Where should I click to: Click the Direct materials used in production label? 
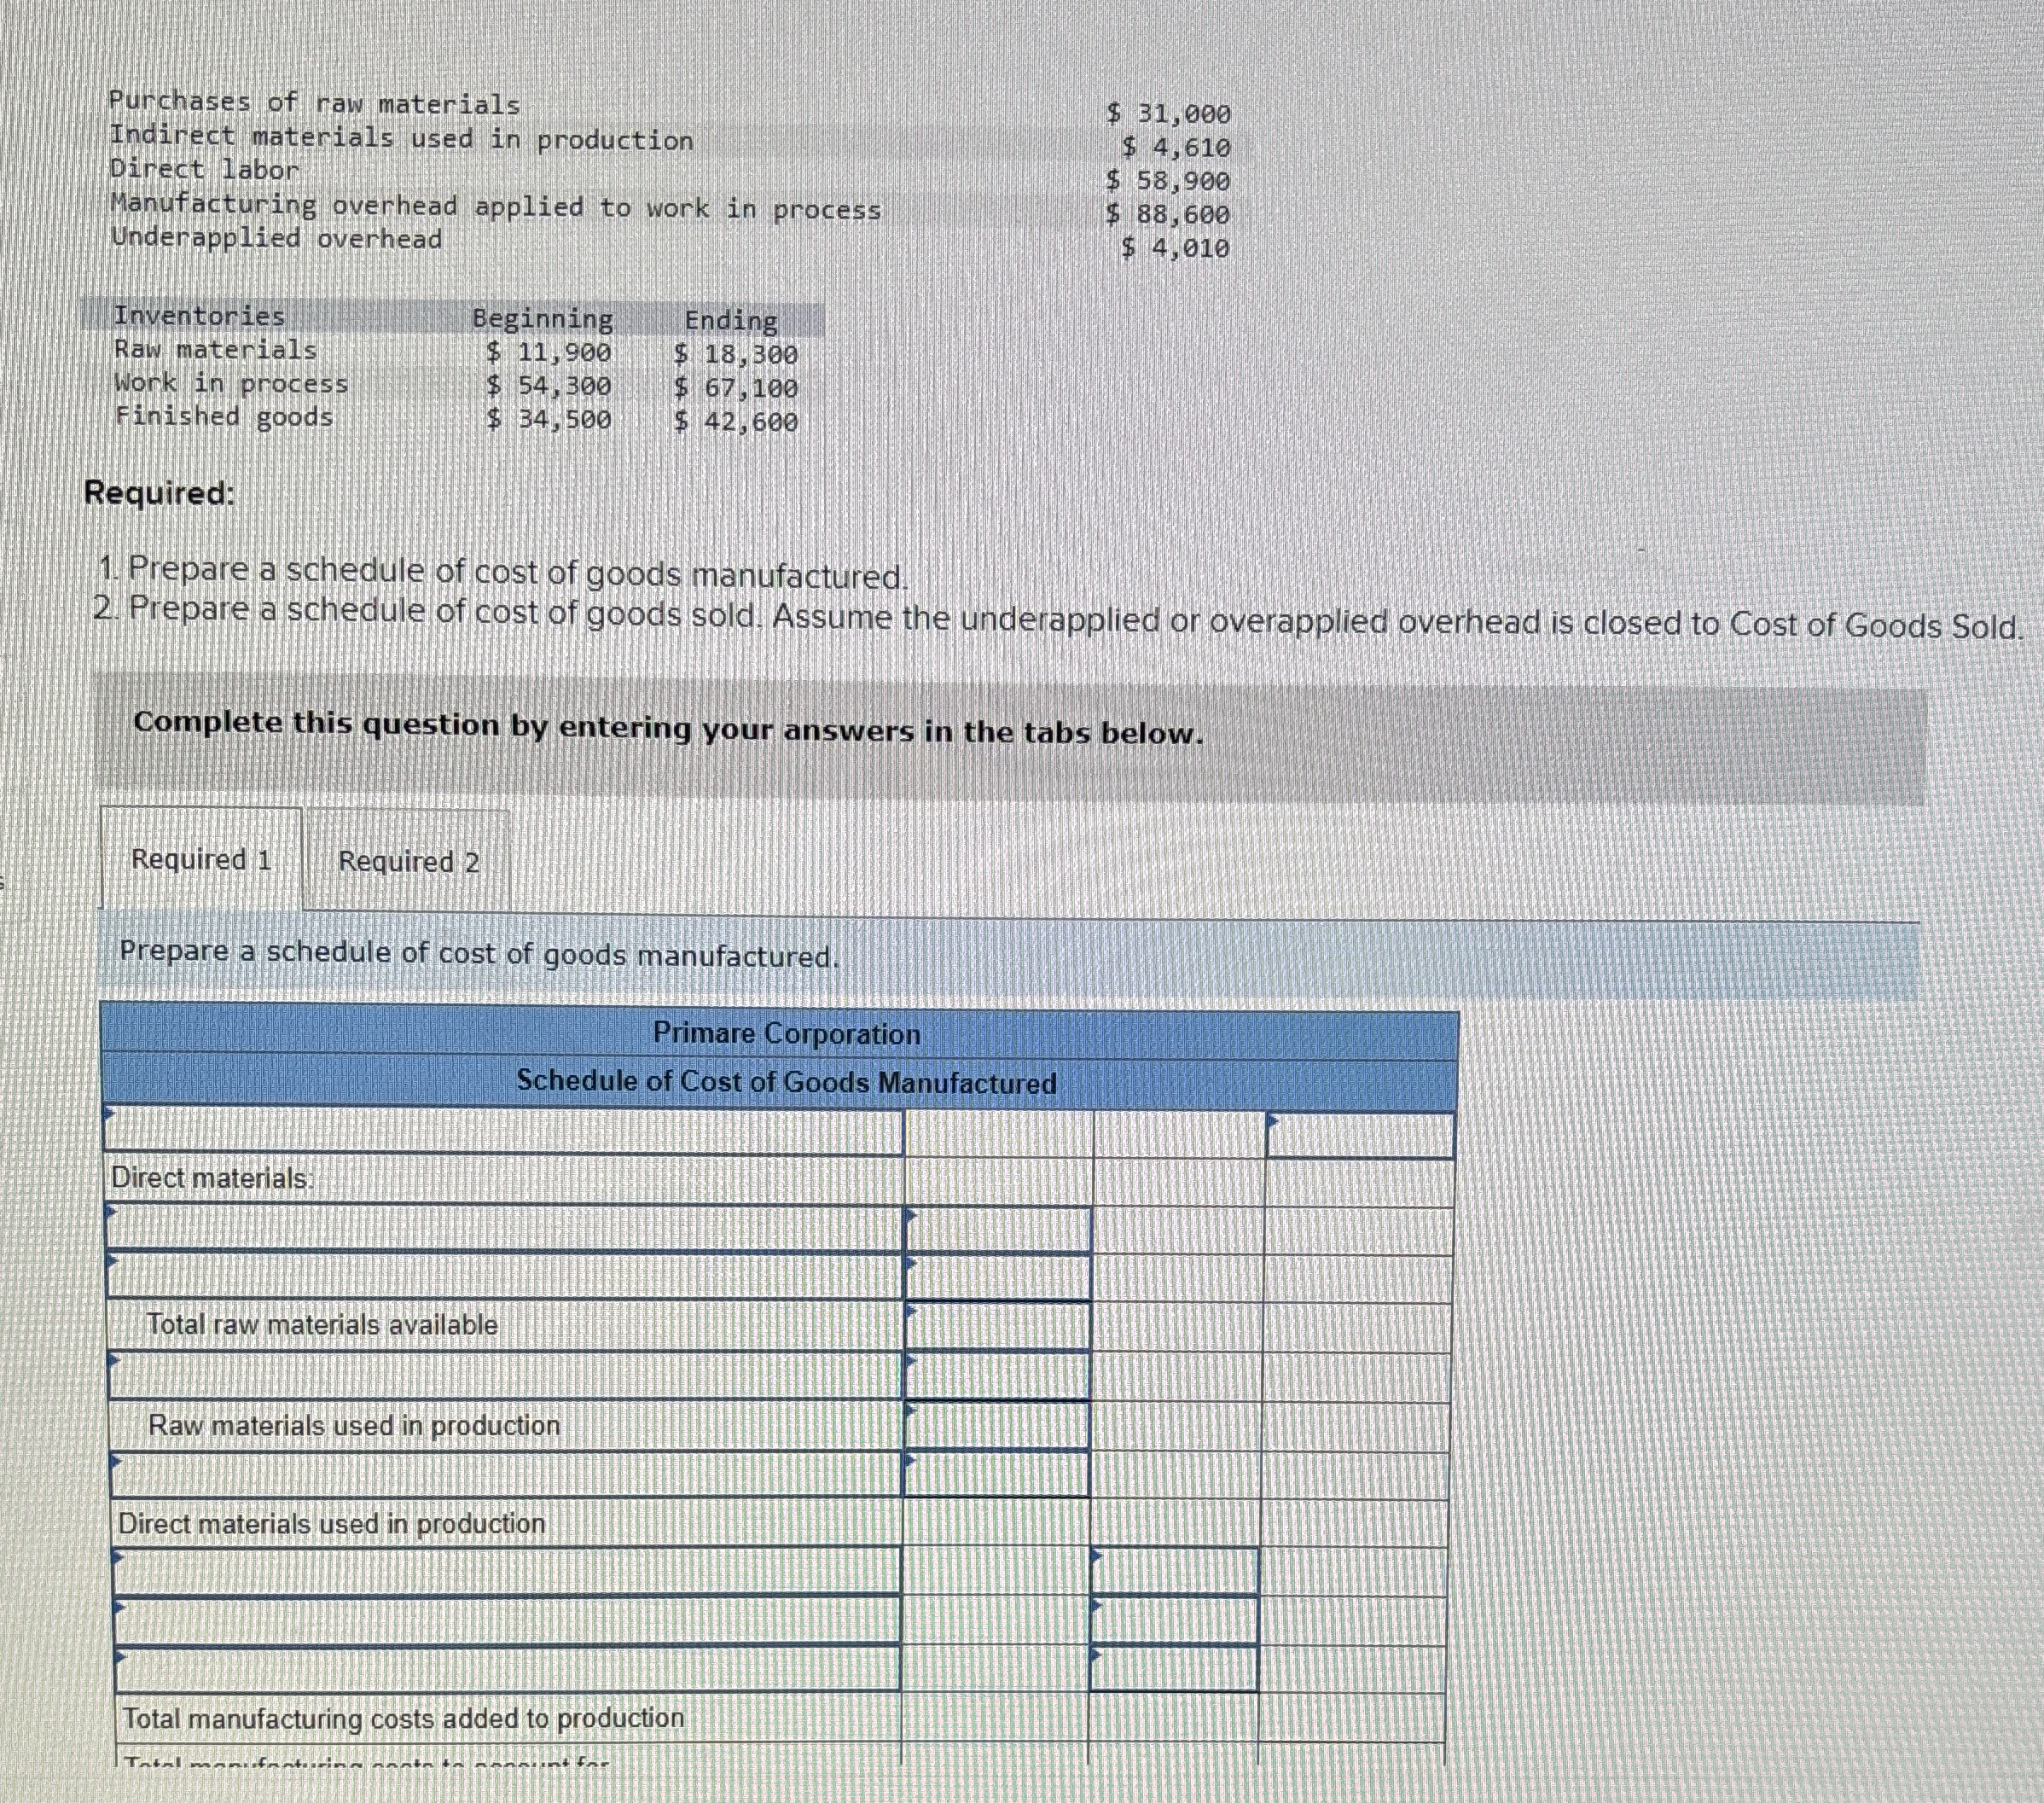(x=331, y=1523)
